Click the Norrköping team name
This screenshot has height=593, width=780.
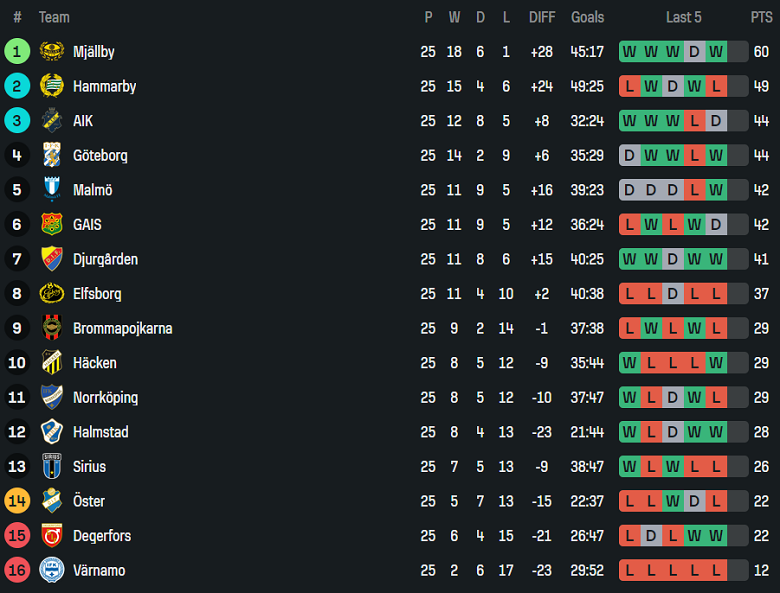[x=105, y=397]
